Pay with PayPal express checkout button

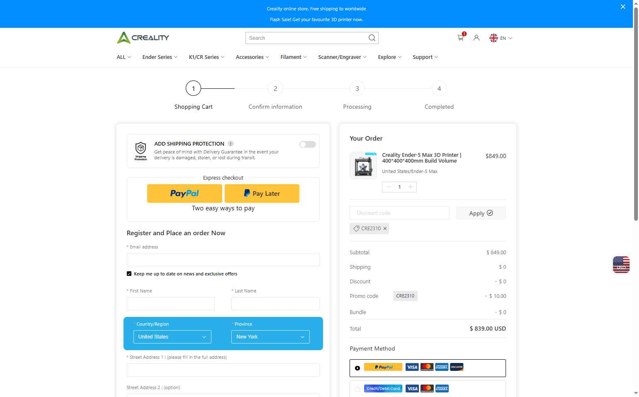pyautogui.click(x=185, y=193)
